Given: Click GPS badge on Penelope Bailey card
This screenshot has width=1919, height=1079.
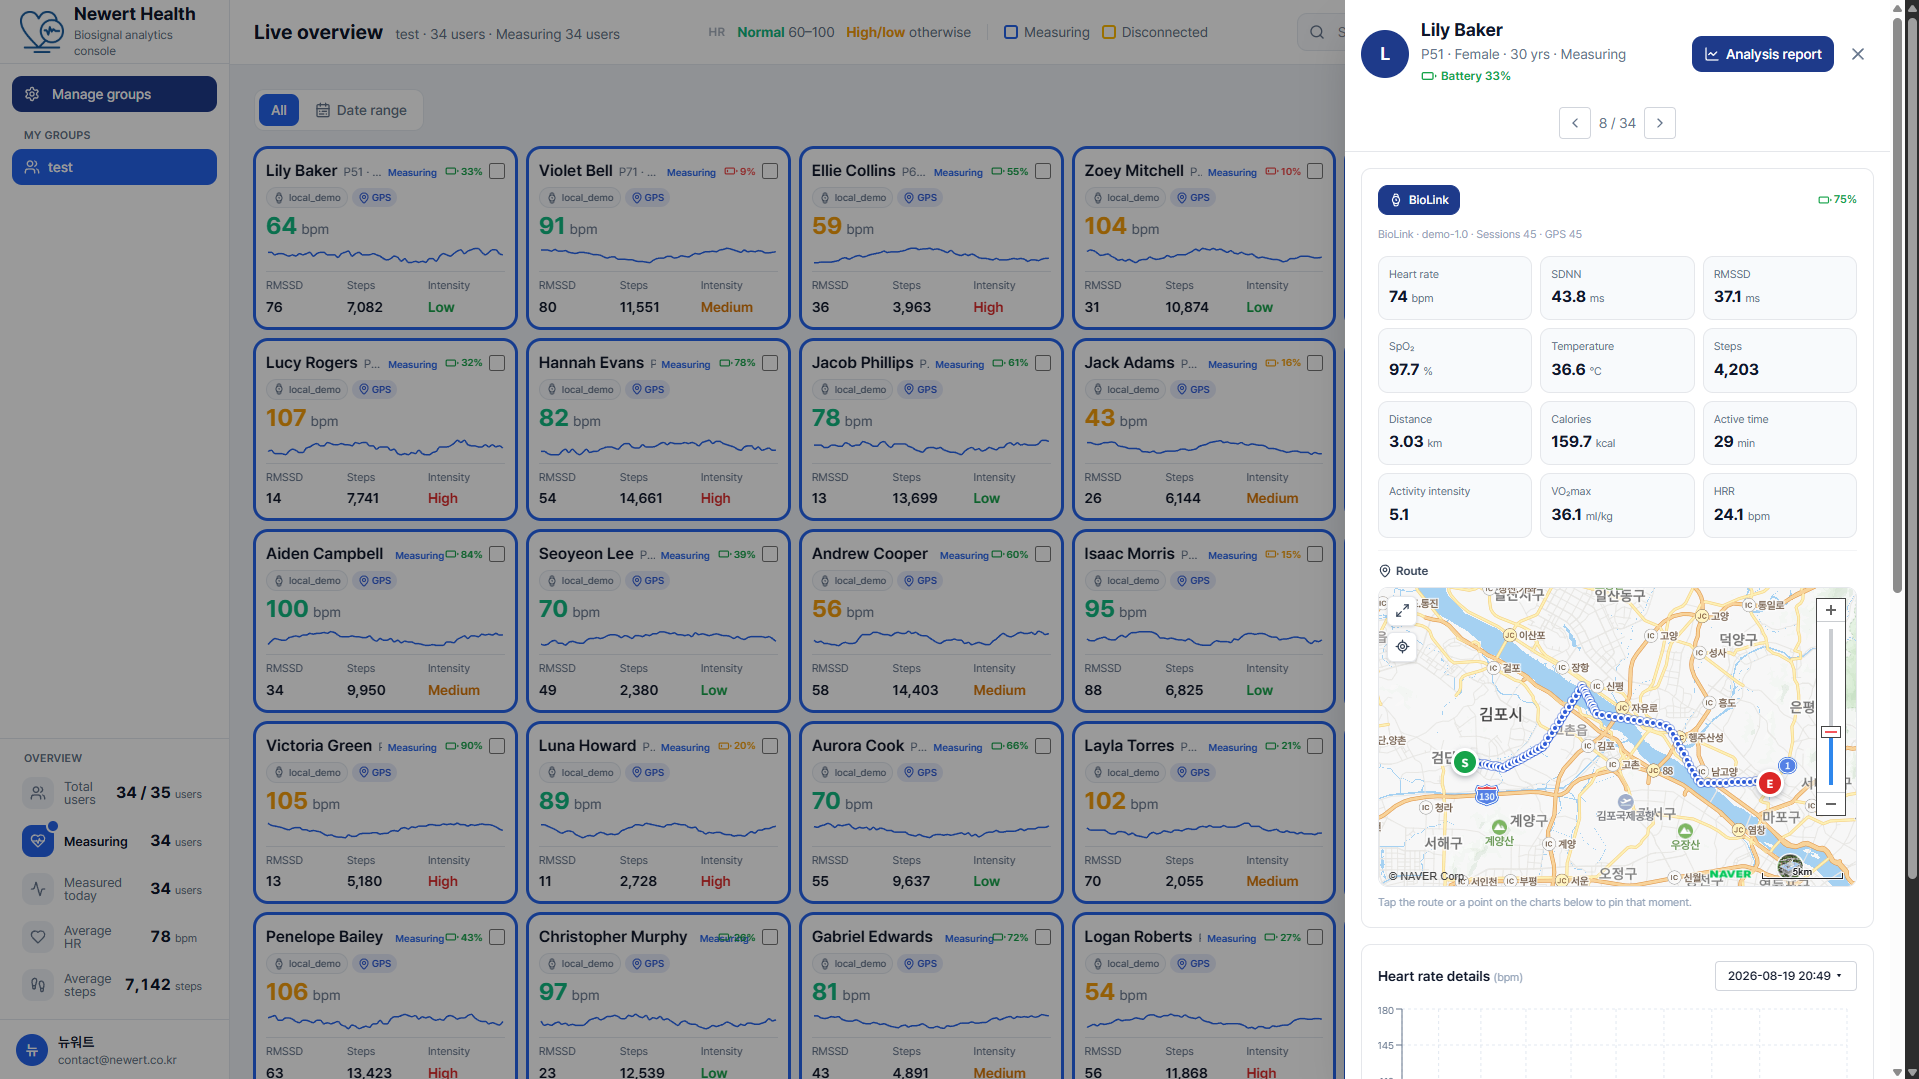Looking at the screenshot, I should 375,964.
